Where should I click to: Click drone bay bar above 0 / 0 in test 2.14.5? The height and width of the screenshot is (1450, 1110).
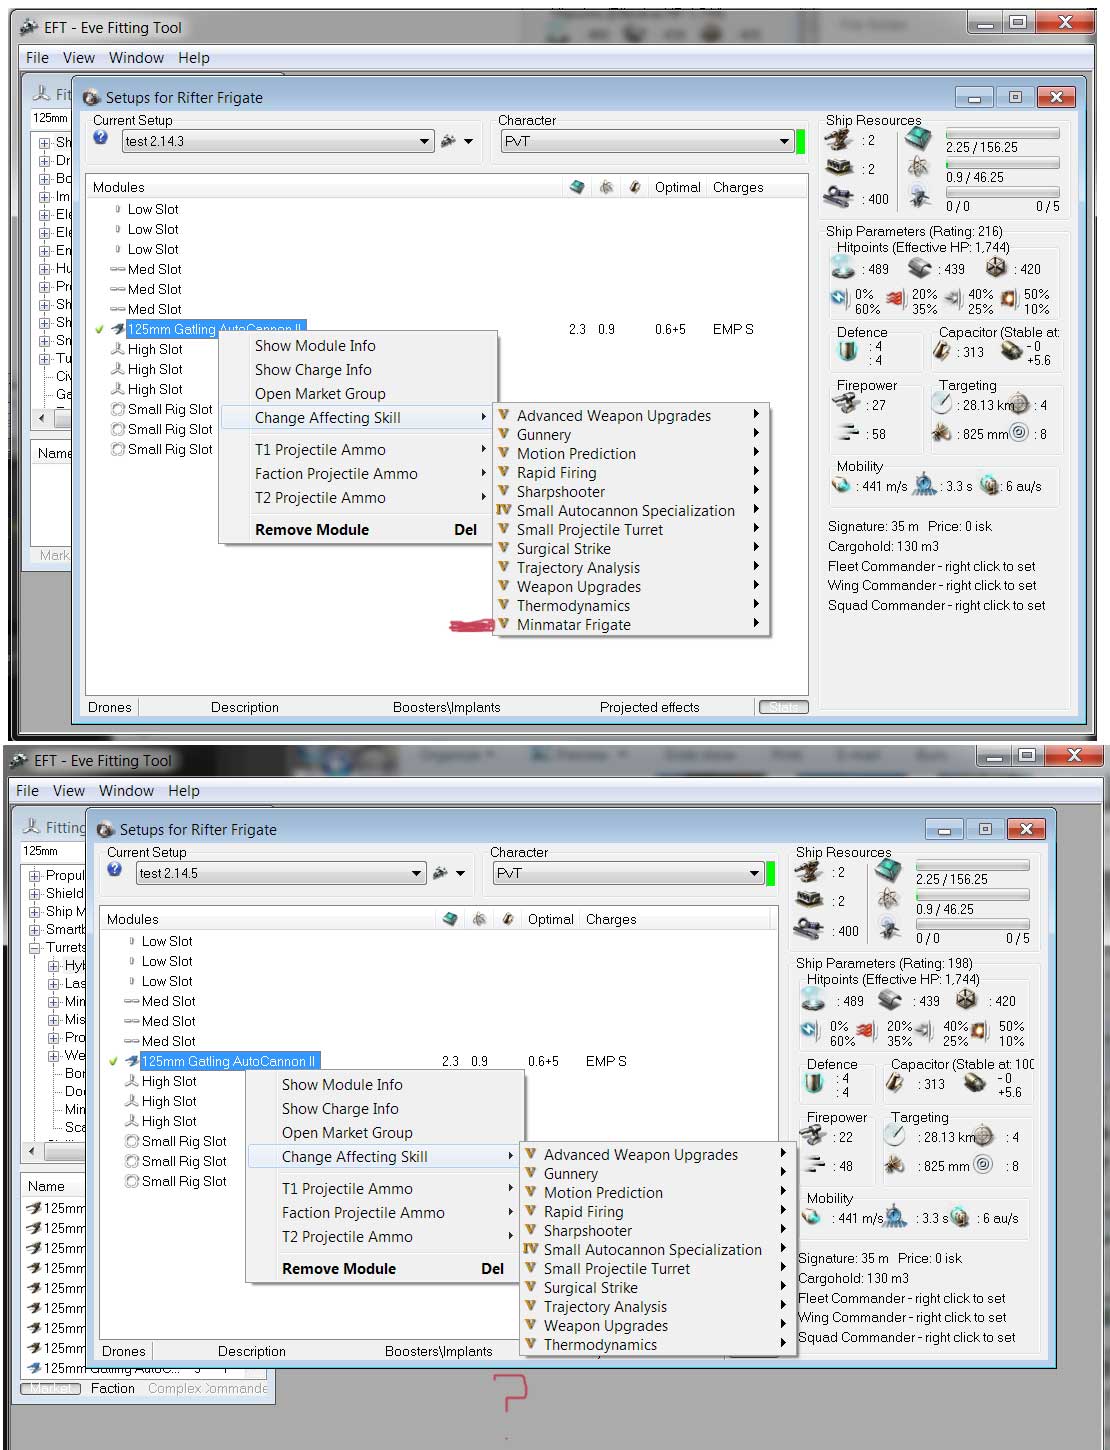973,924
